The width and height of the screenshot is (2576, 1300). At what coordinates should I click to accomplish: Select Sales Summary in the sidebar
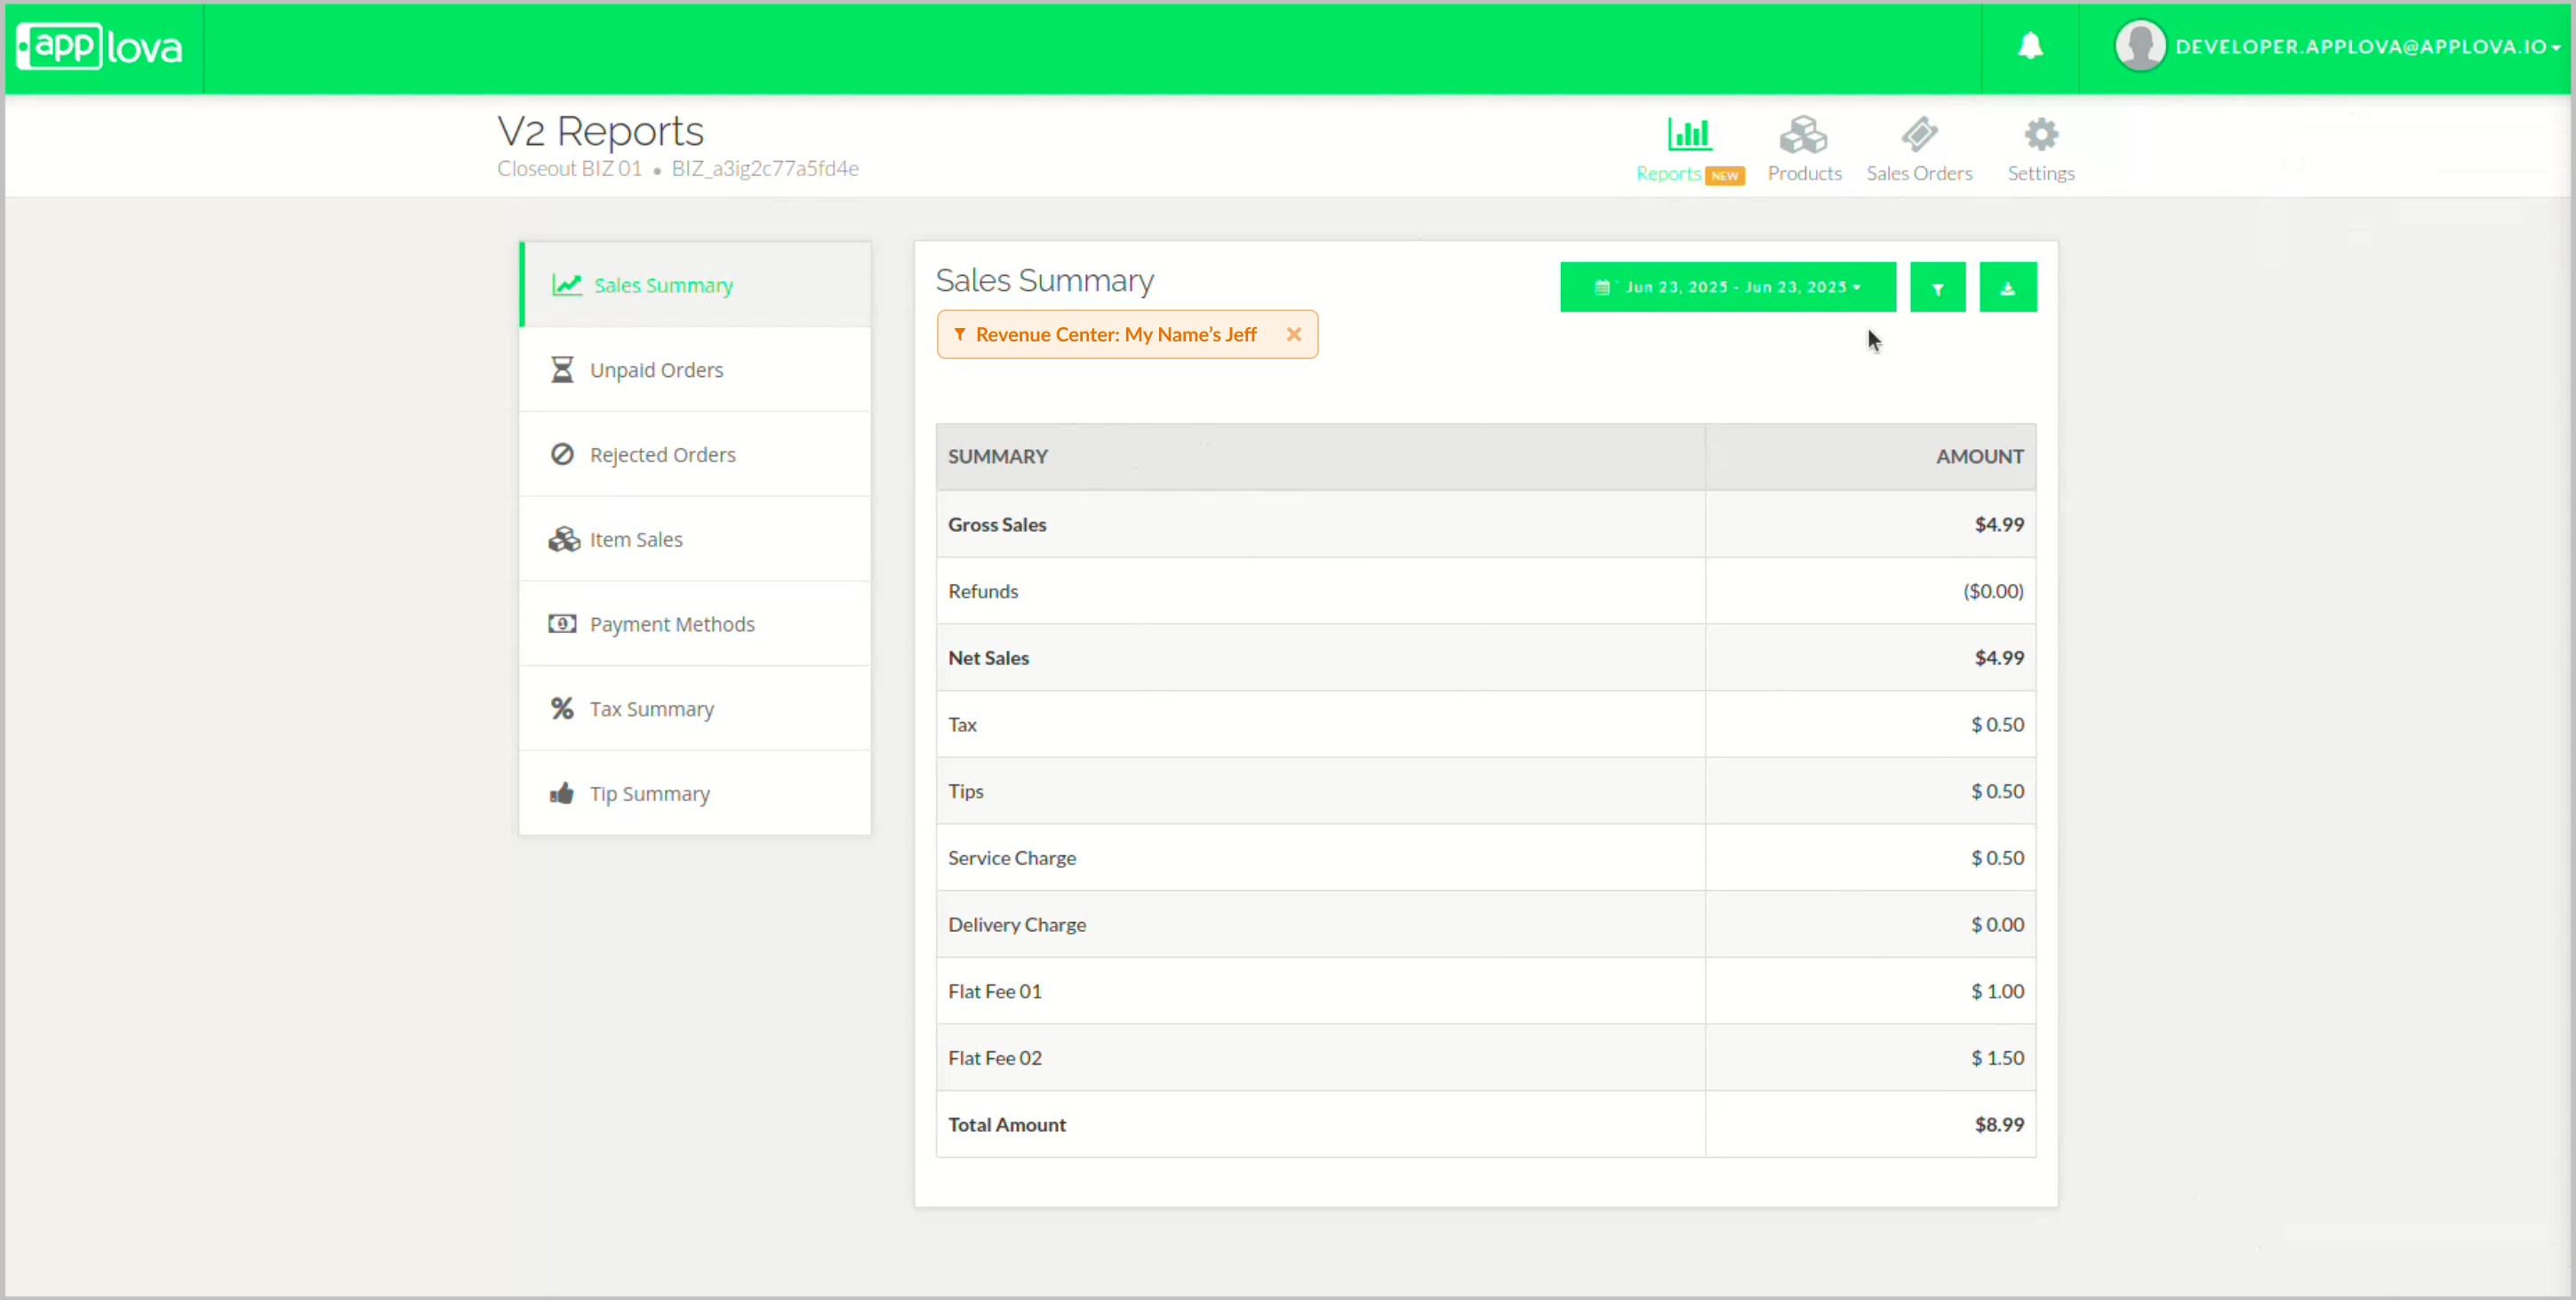pos(695,285)
